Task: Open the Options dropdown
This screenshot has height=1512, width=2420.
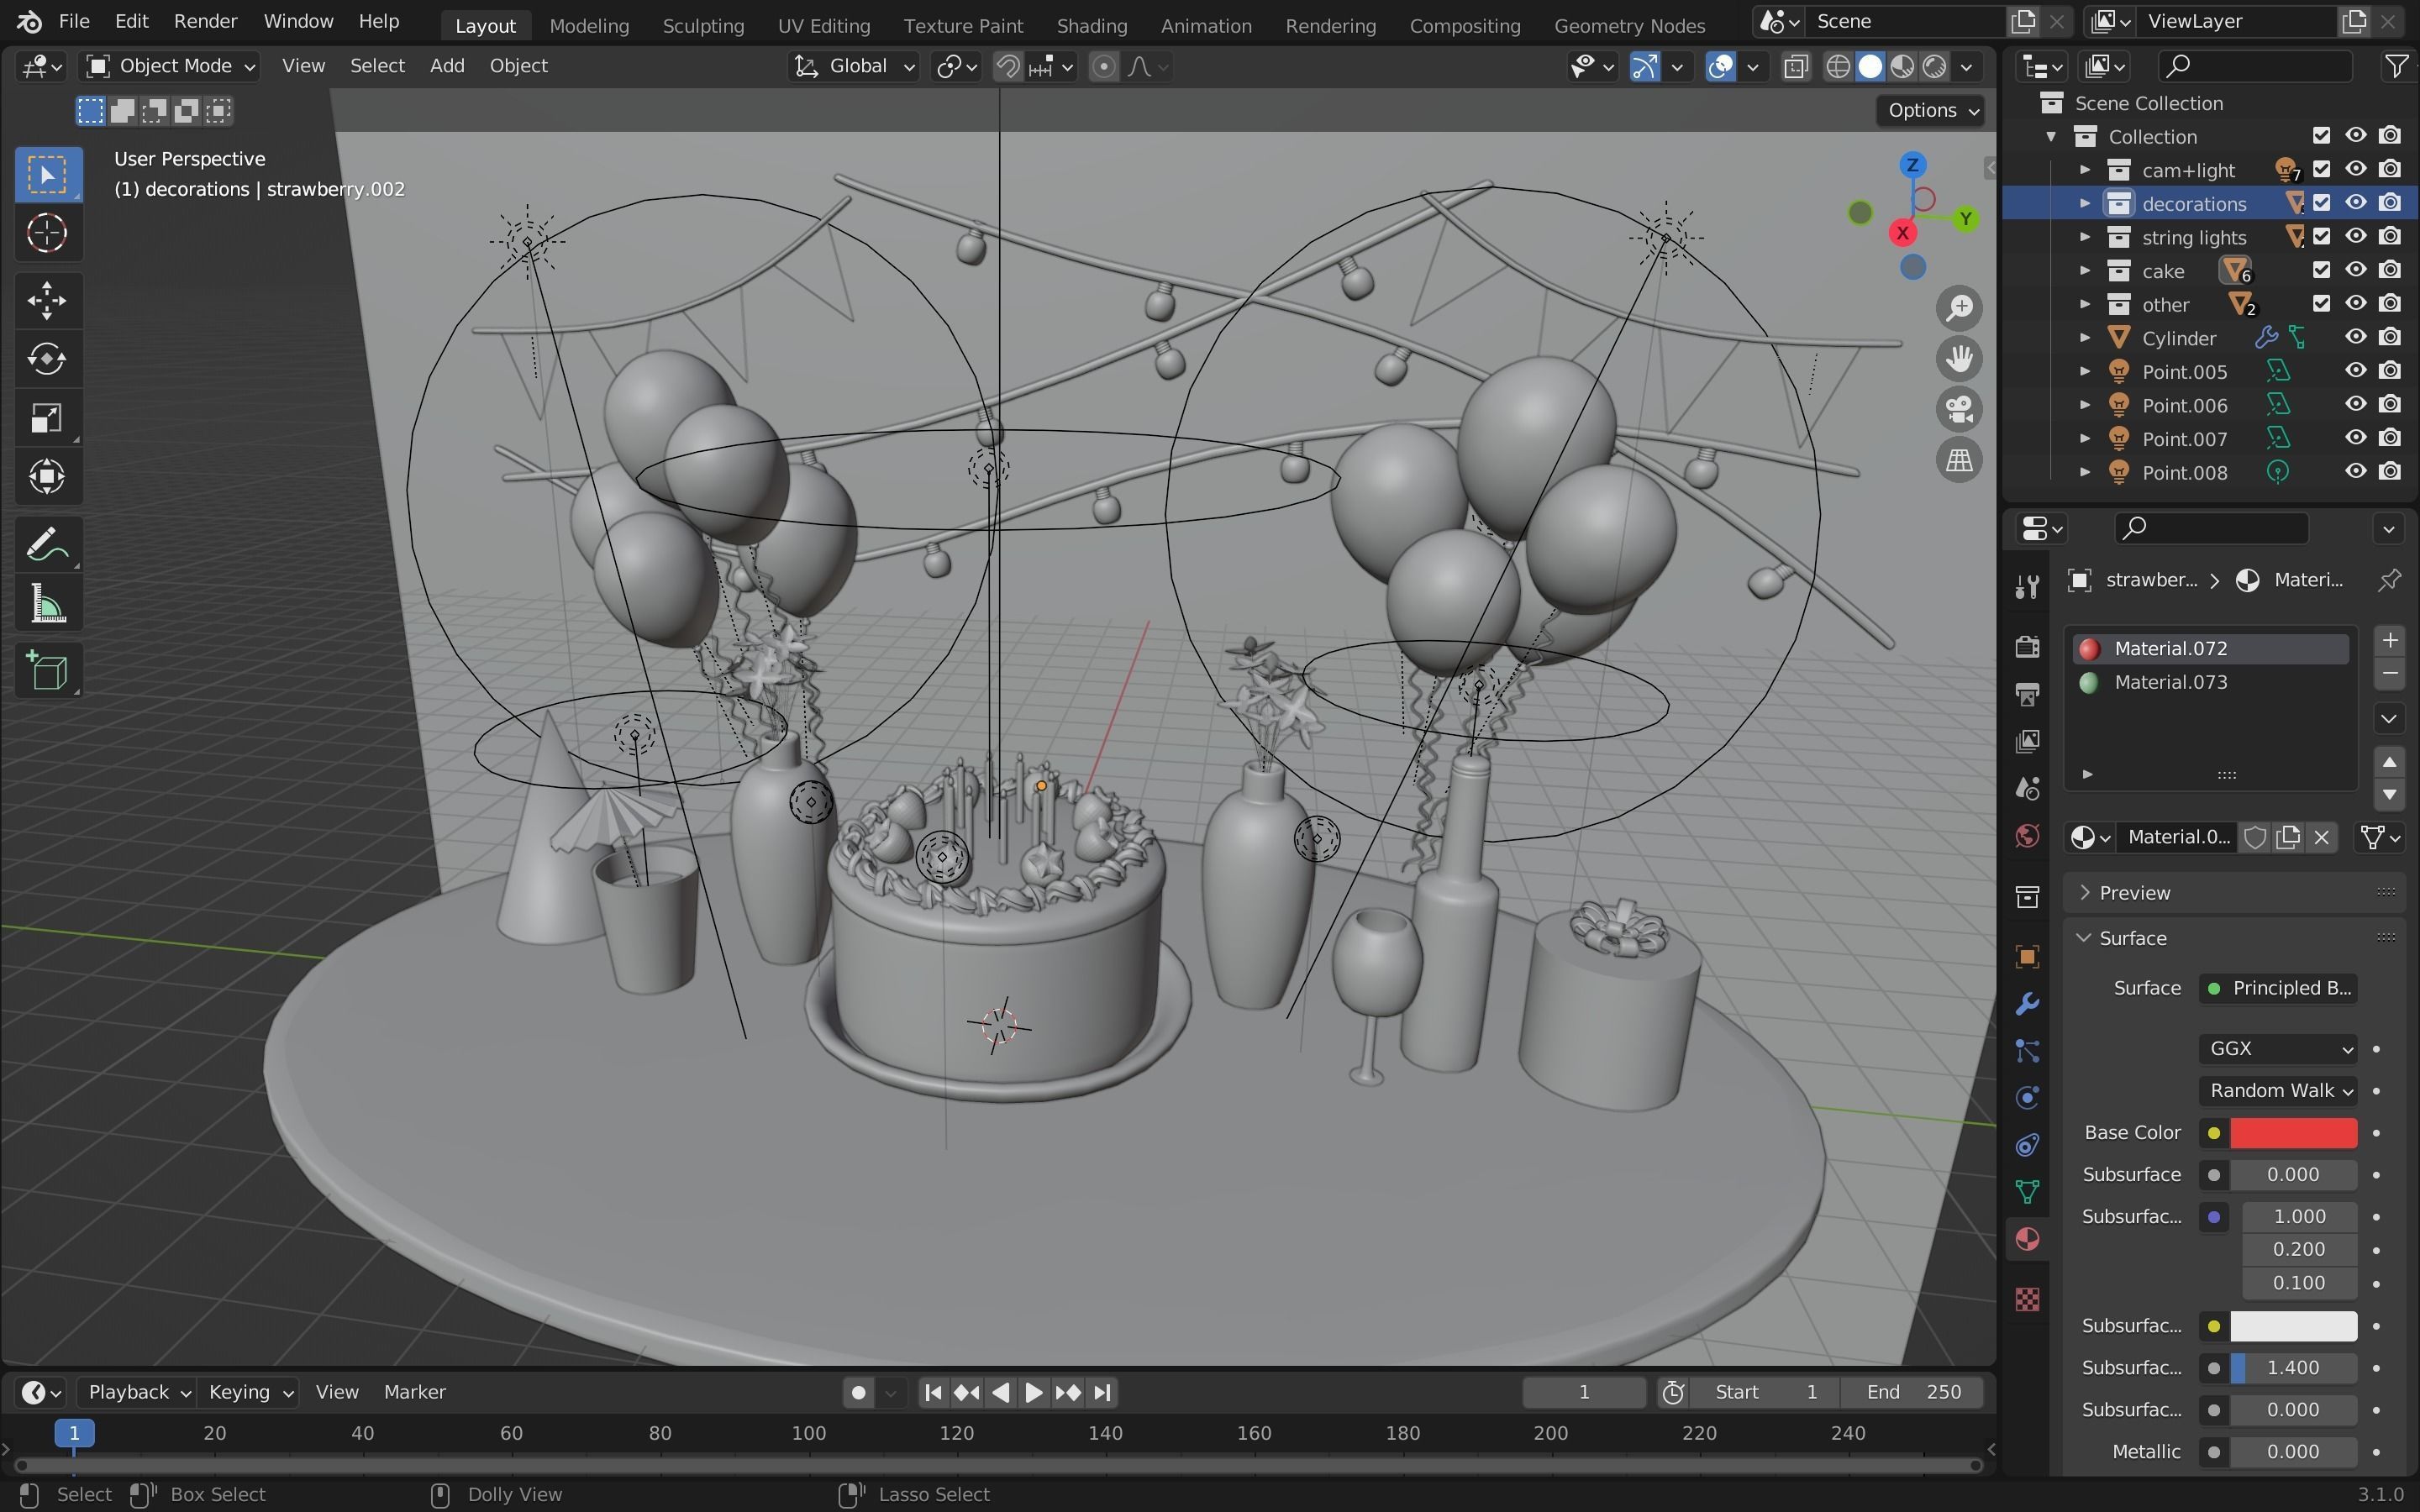Action: pyautogui.click(x=1933, y=110)
